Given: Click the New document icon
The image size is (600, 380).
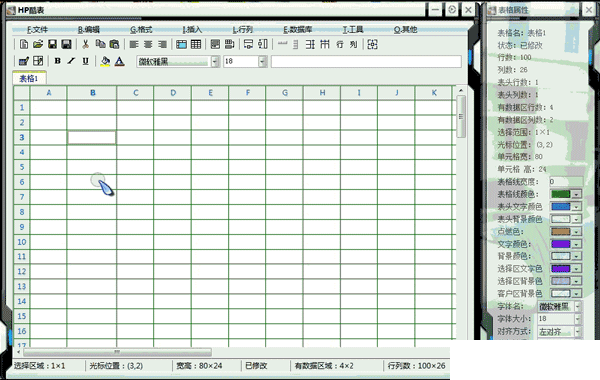Looking at the screenshot, I should click(x=24, y=44).
